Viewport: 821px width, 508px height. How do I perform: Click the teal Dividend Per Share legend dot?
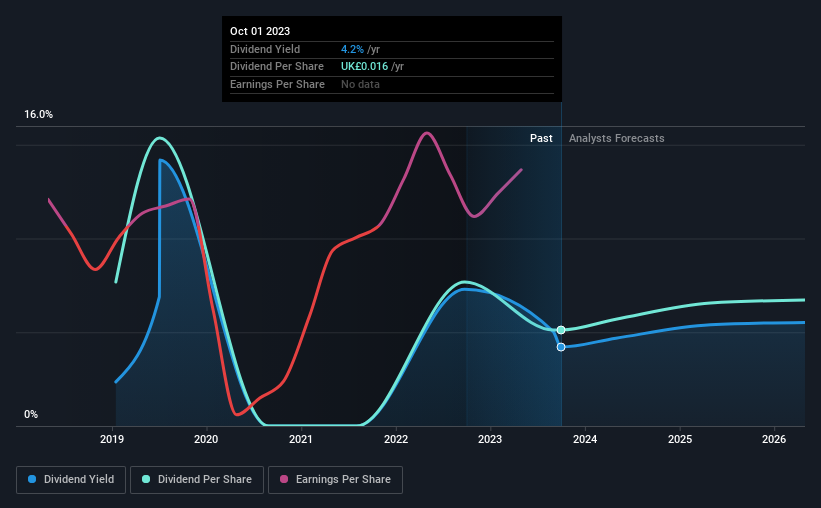(x=146, y=479)
